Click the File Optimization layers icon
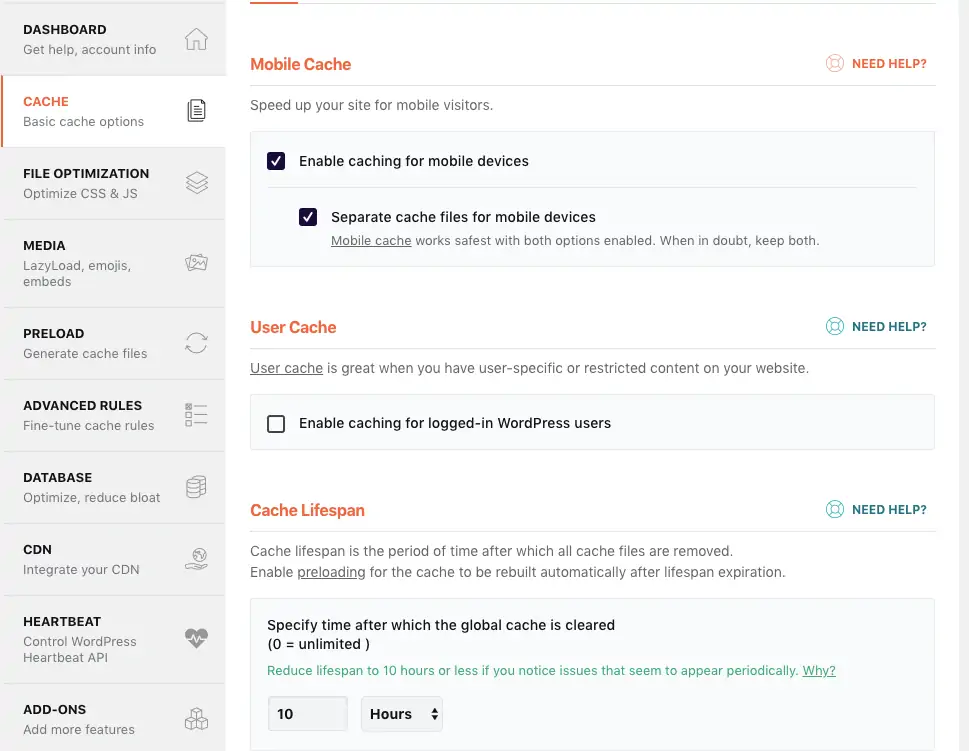This screenshot has width=969, height=751. click(x=197, y=183)
